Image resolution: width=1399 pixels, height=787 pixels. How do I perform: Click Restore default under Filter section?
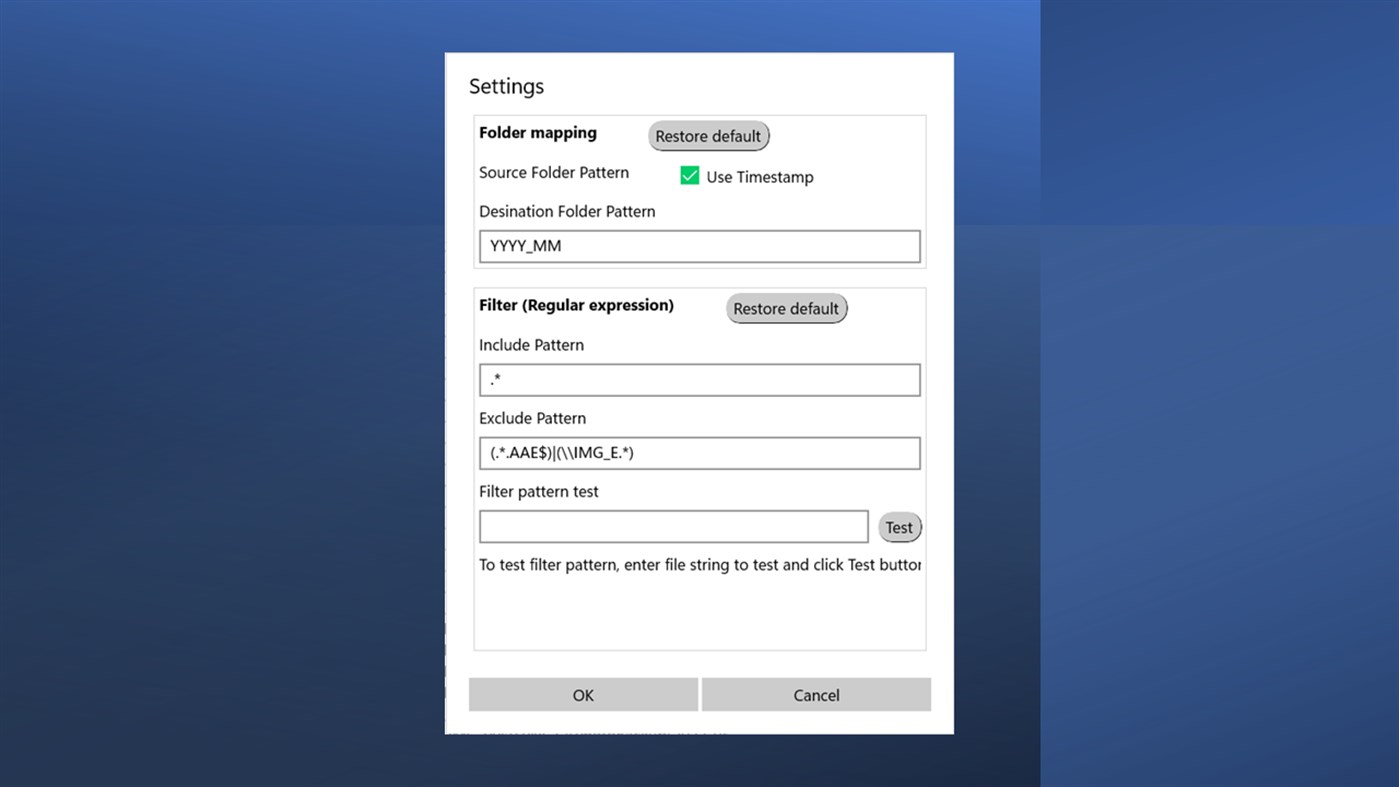[x=786, y=308]
